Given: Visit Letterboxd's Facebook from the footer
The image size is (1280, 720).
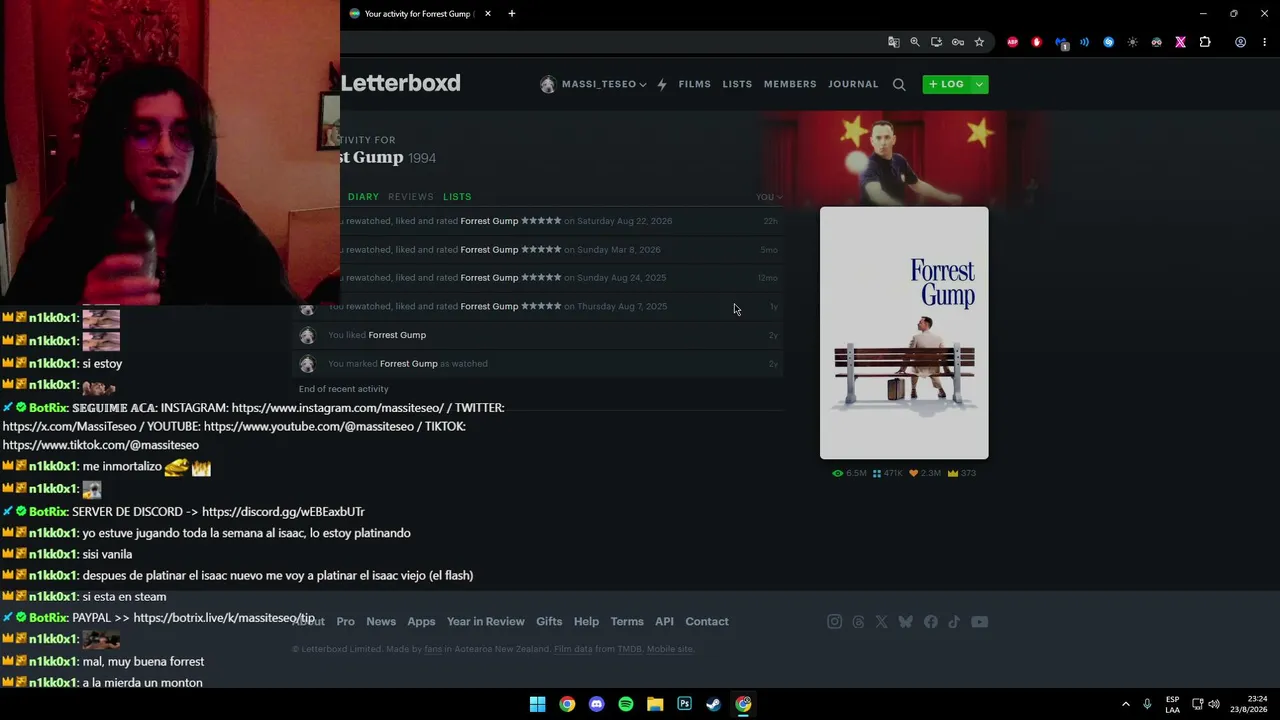Looking at the screenshot, I should click(x=931, y=622).
